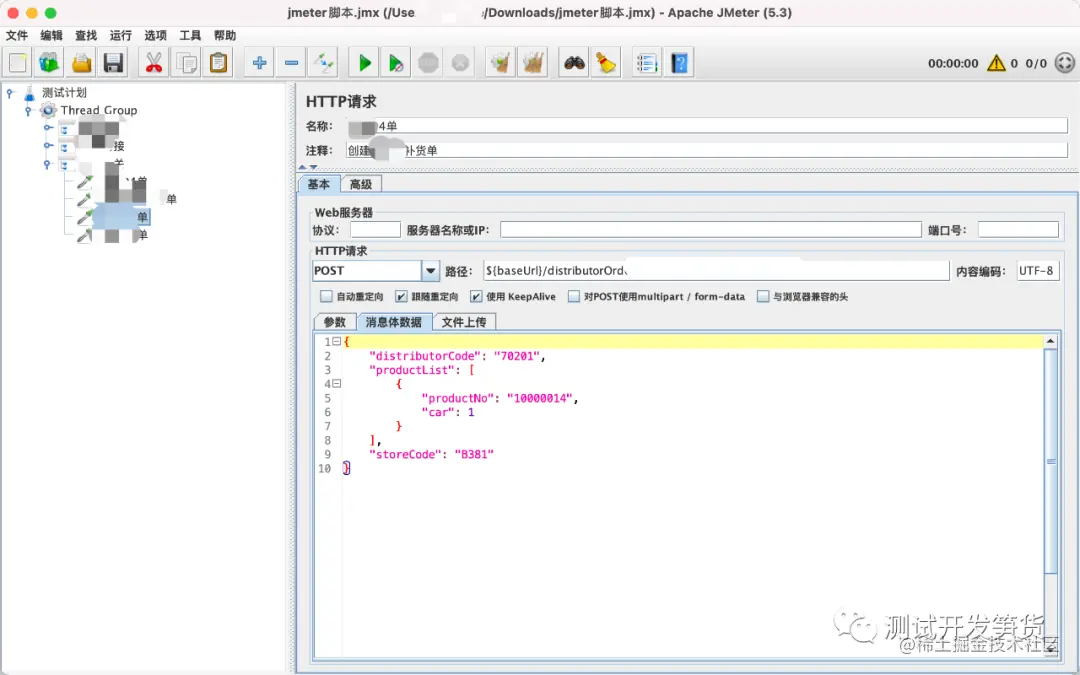Image resolution: width=1080 pixels, height=675 pixels.
Task: Enable the 与浏览器兼容的头 checkbox
Action: [763, 296]
